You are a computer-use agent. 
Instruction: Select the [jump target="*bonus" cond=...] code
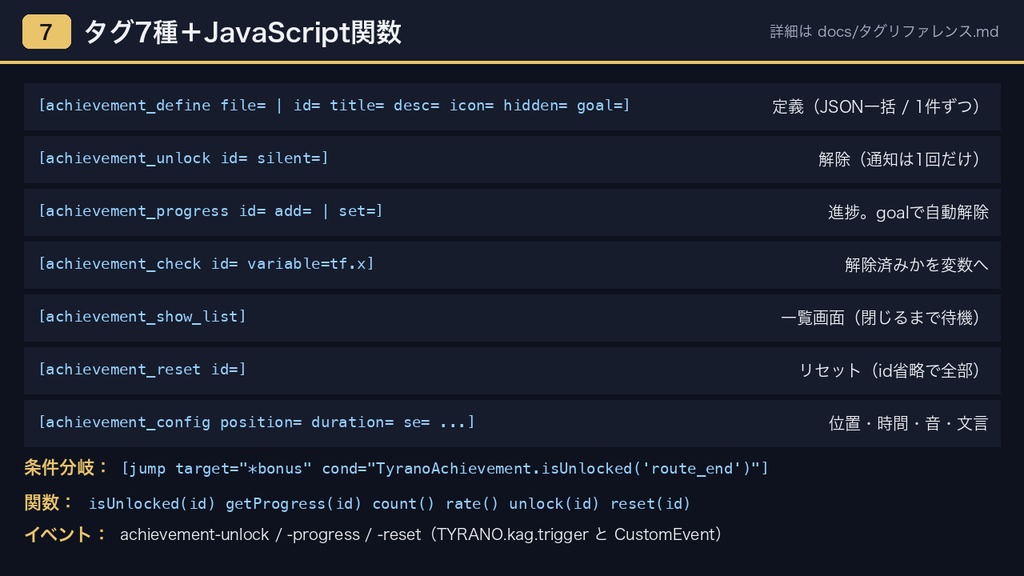click(445, 469)
